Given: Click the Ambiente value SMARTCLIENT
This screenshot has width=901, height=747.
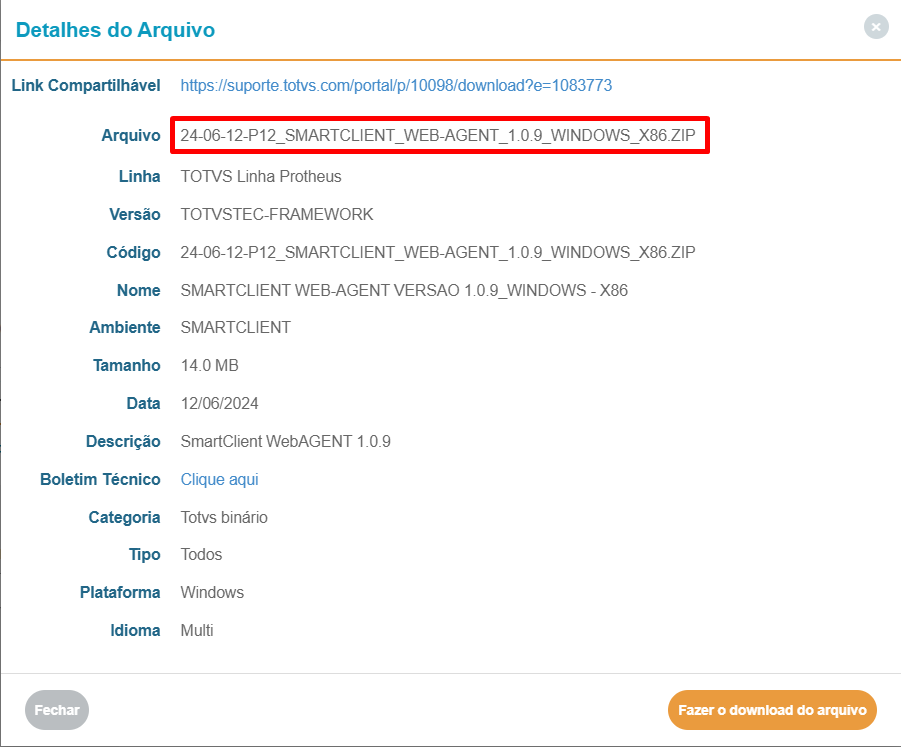Looking at the screenshot, I should [235, 328].
